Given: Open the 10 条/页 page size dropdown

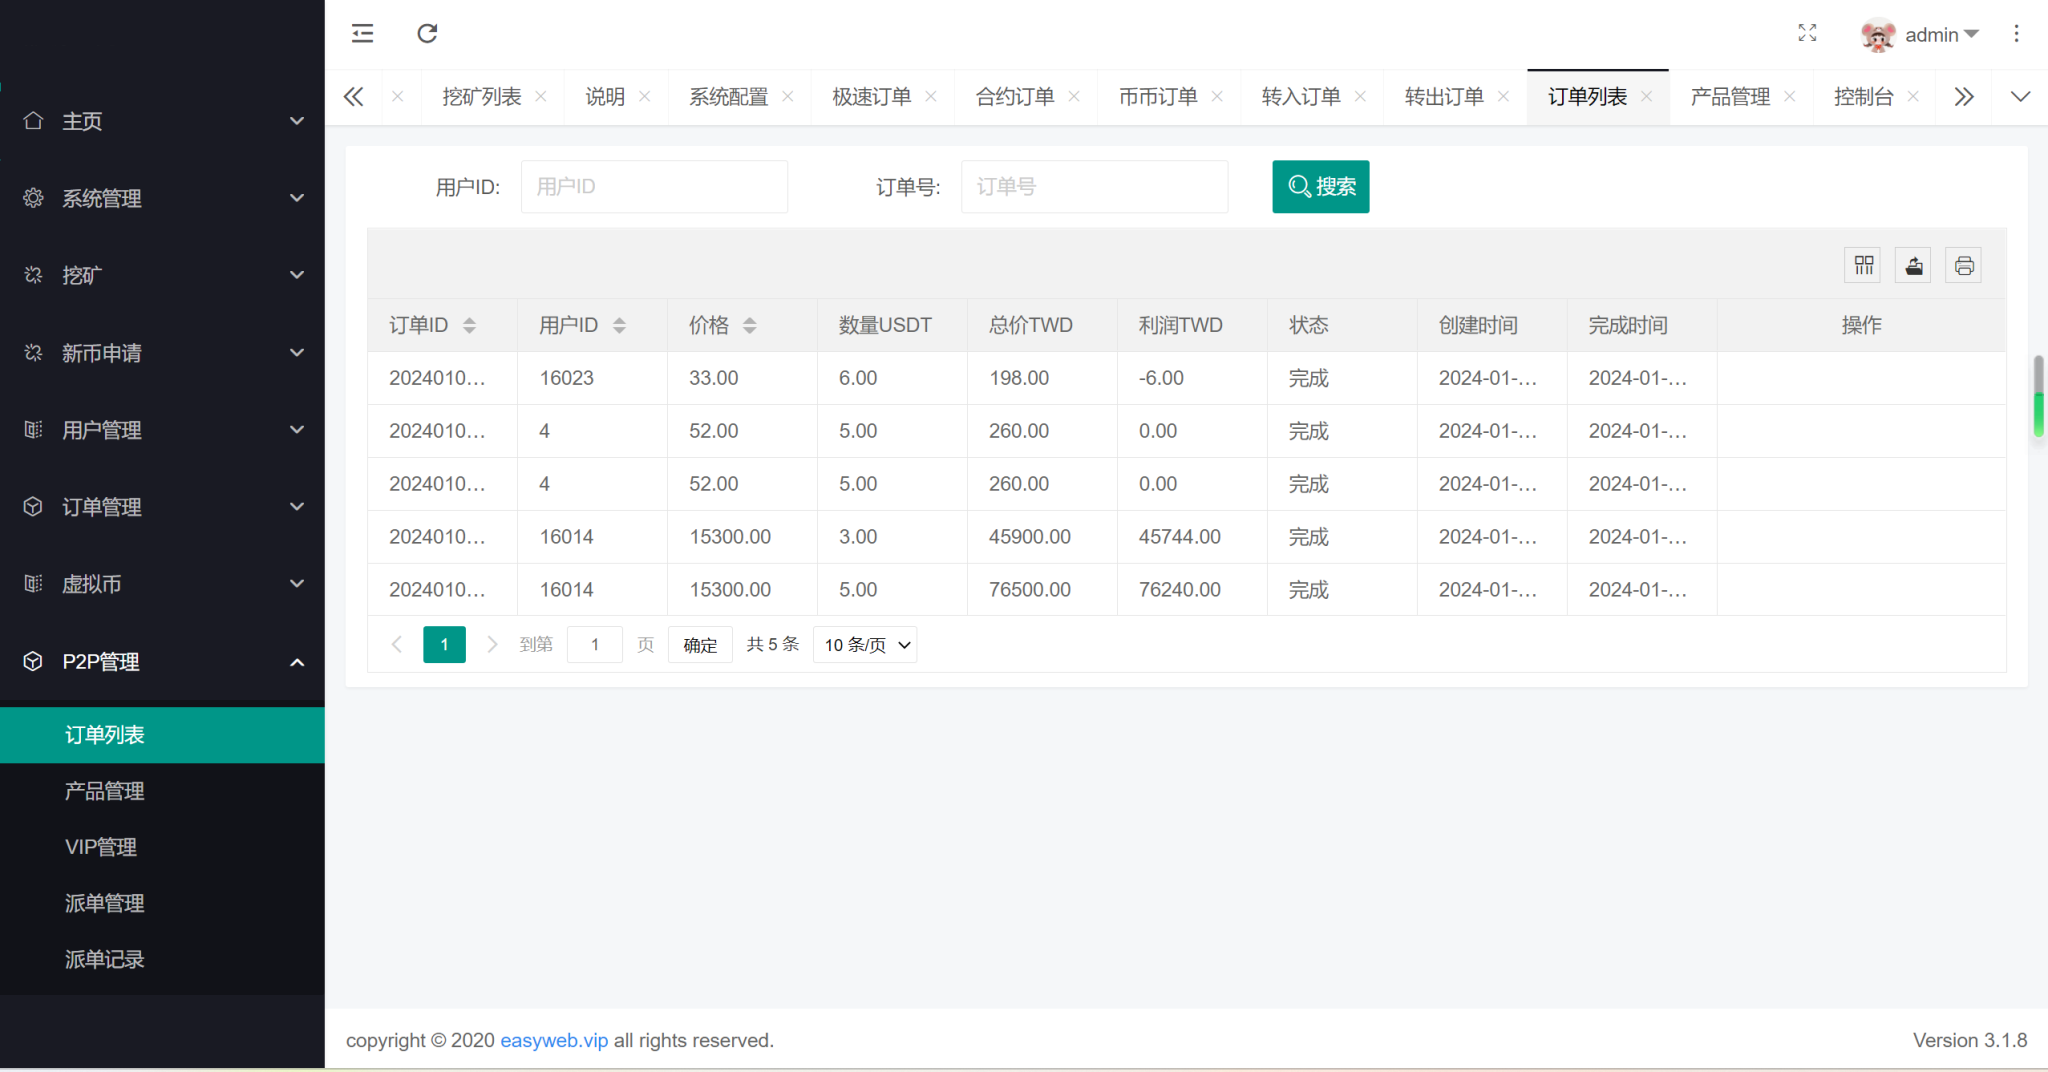Looking at the screenshot, I should pos(865,645).
